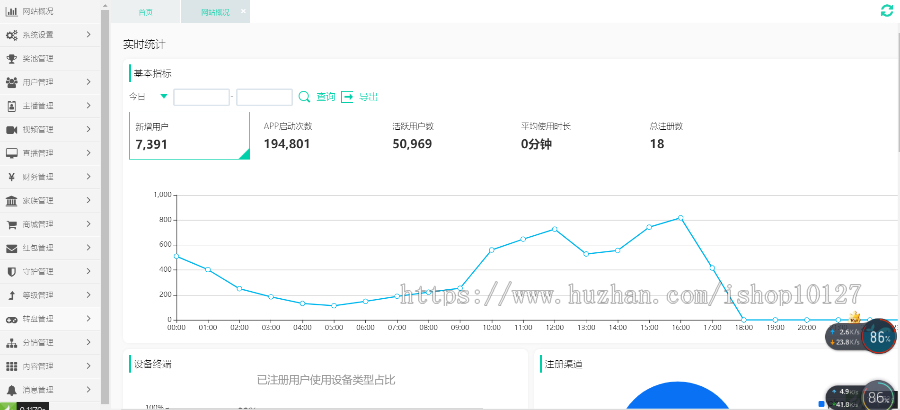Expand 商城管理 with its chevron
This screenshot has width=900, height=410.
point(88,224)
